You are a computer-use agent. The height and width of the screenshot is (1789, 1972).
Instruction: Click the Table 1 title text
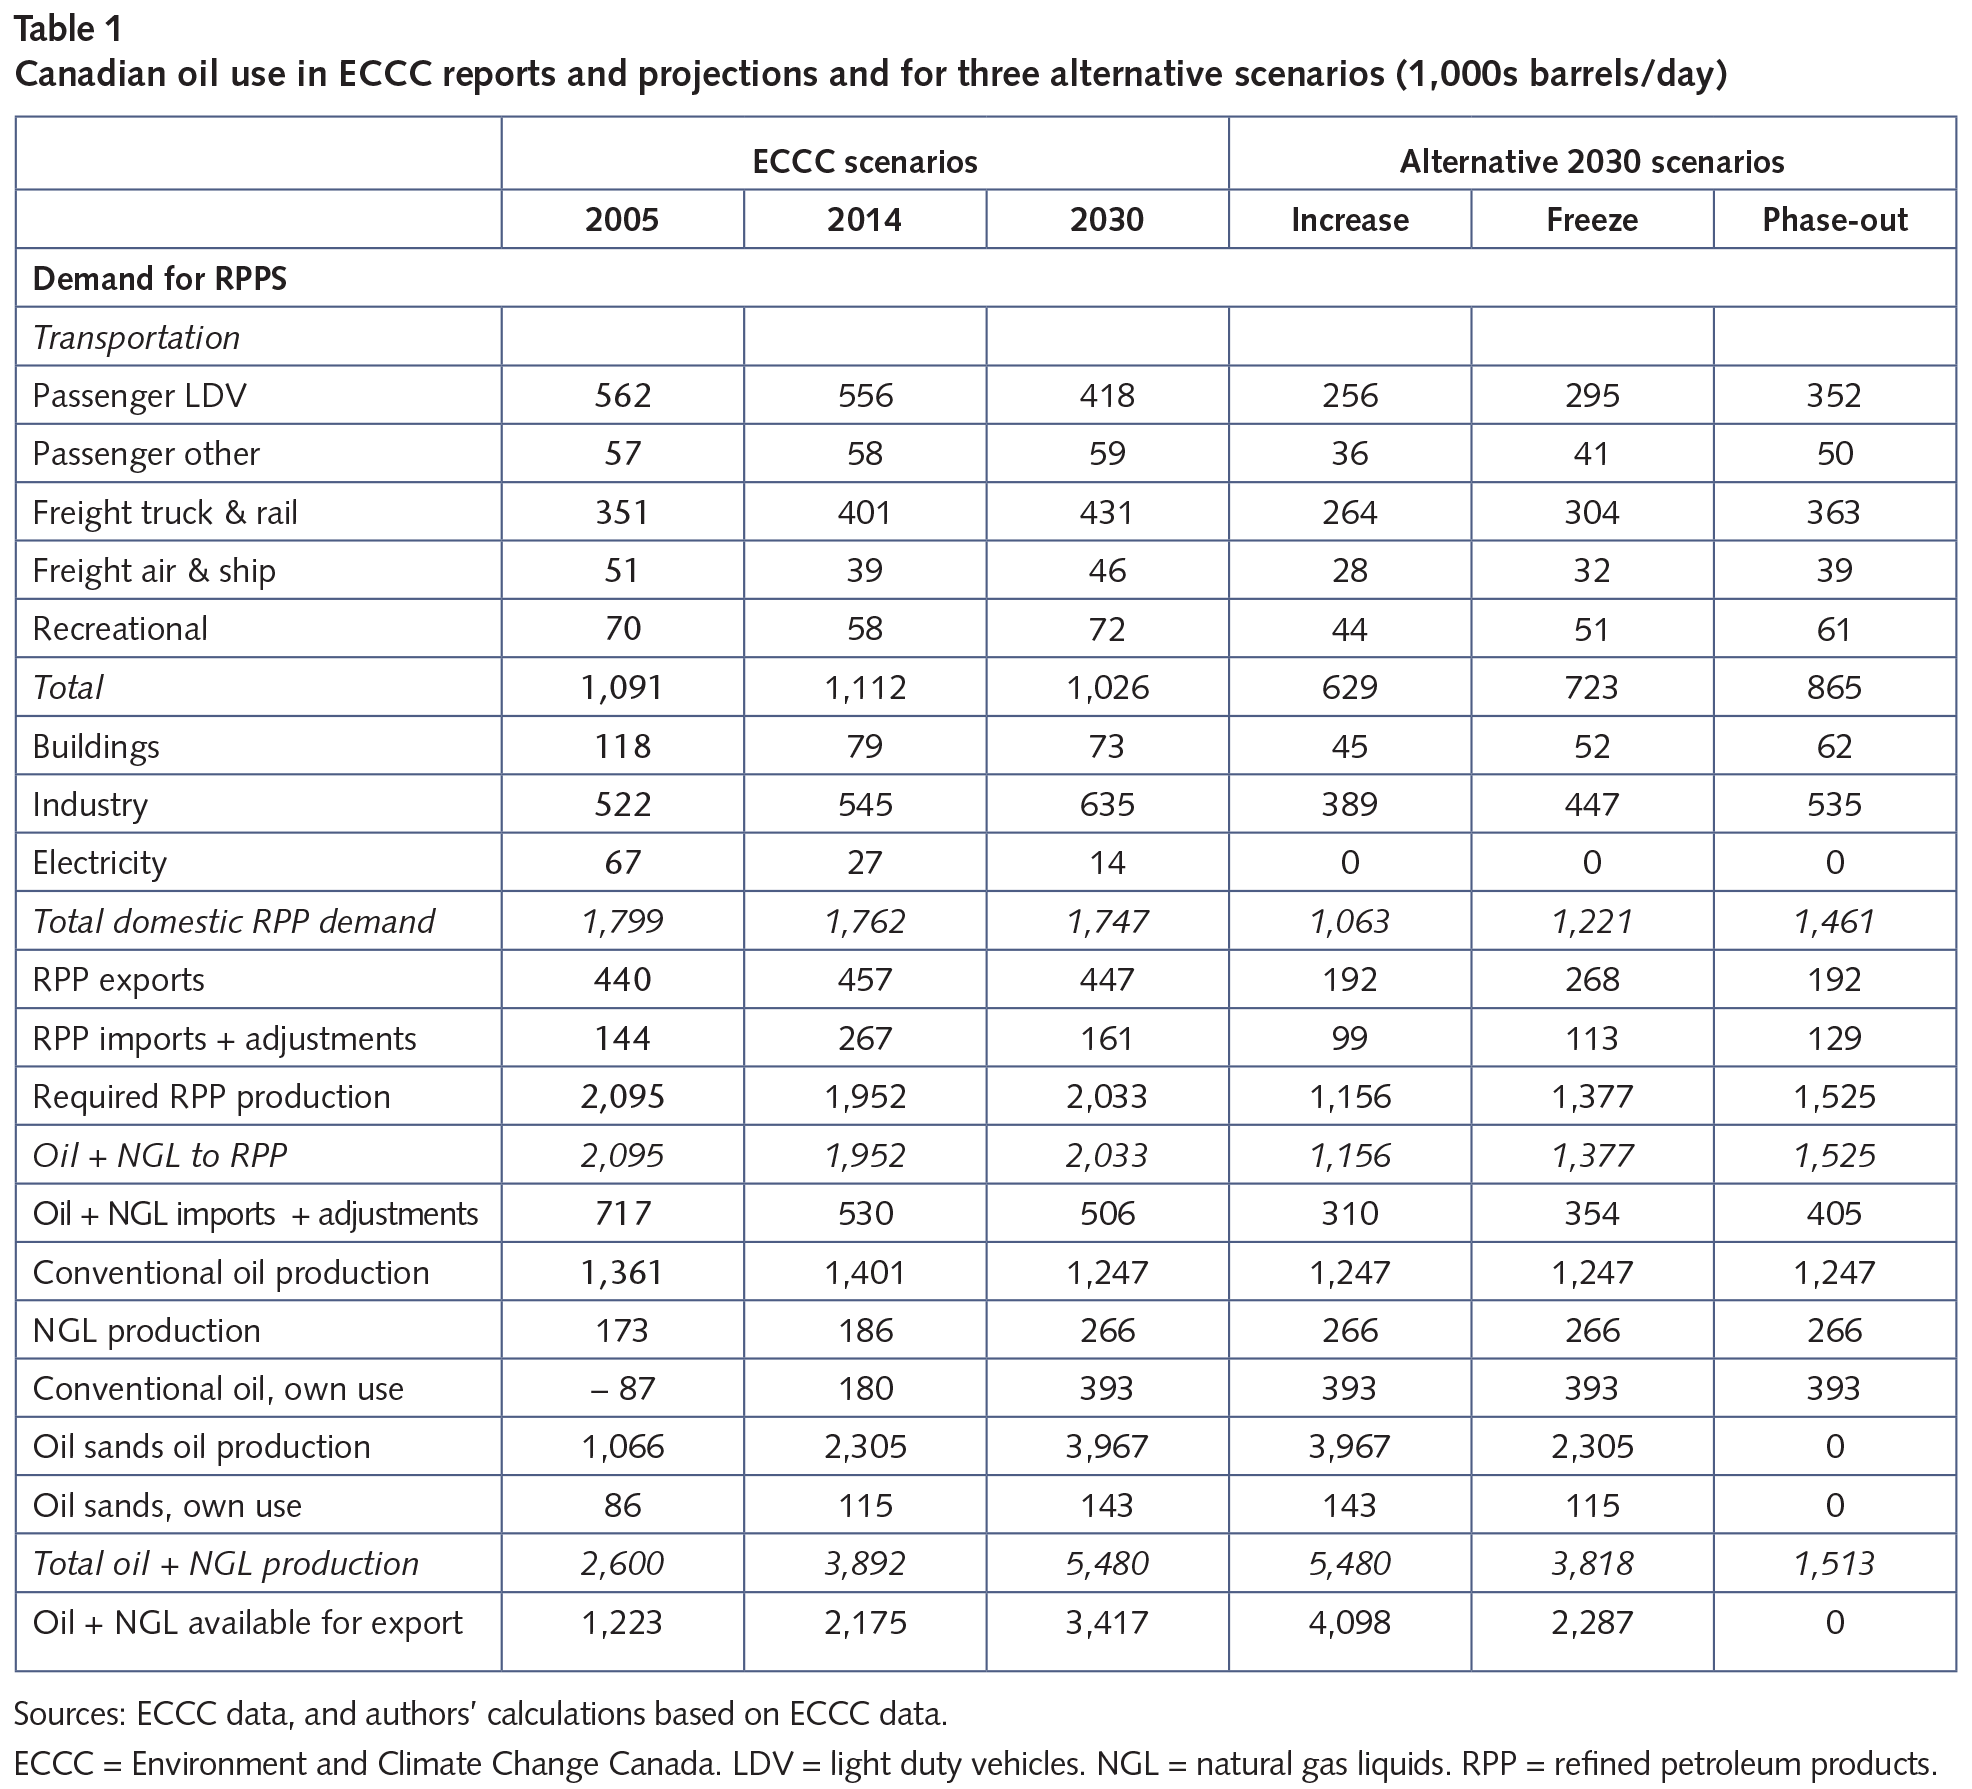(68, 29)
